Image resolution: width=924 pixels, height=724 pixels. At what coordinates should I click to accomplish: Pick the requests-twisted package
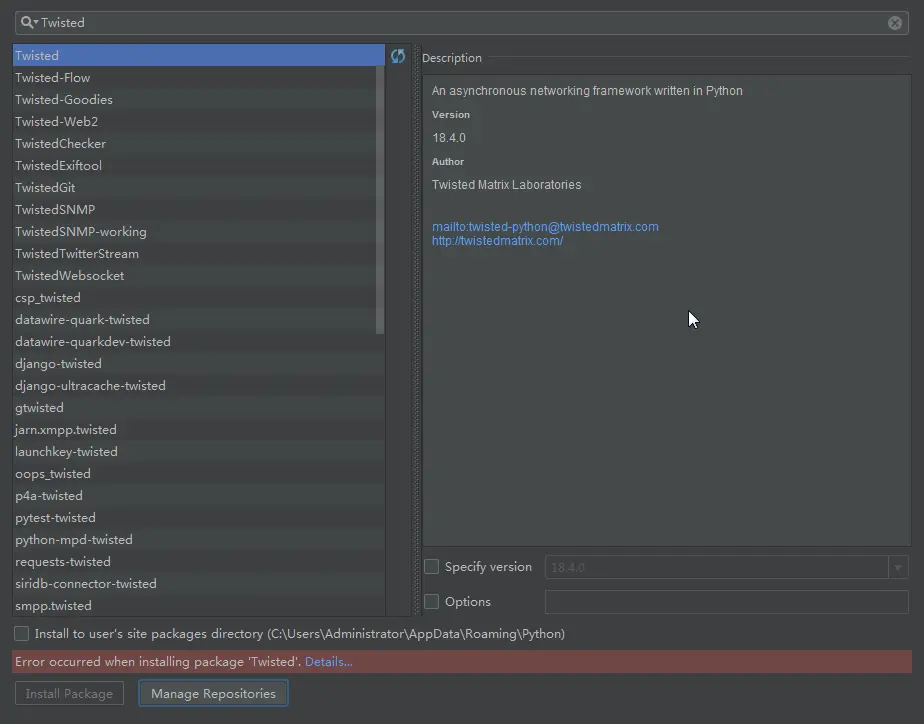199,561
